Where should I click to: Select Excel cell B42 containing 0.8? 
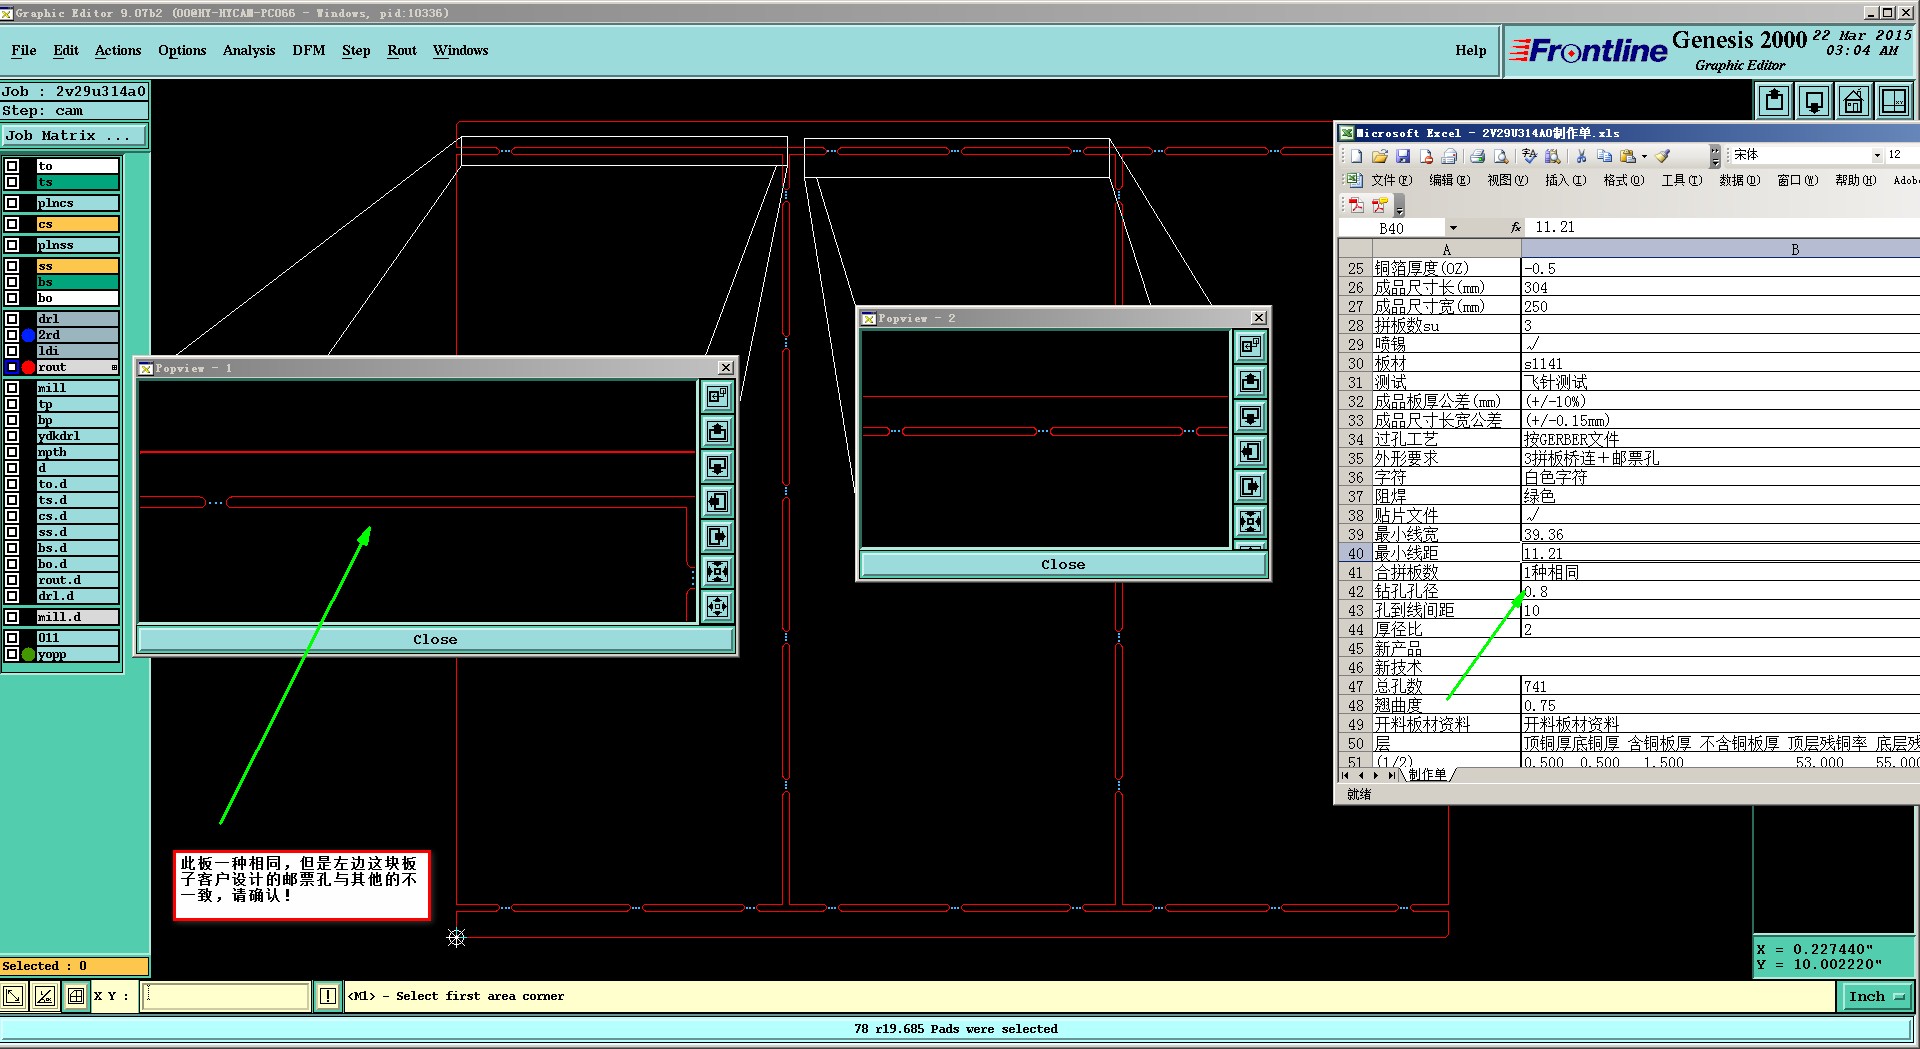(1719, 591)
